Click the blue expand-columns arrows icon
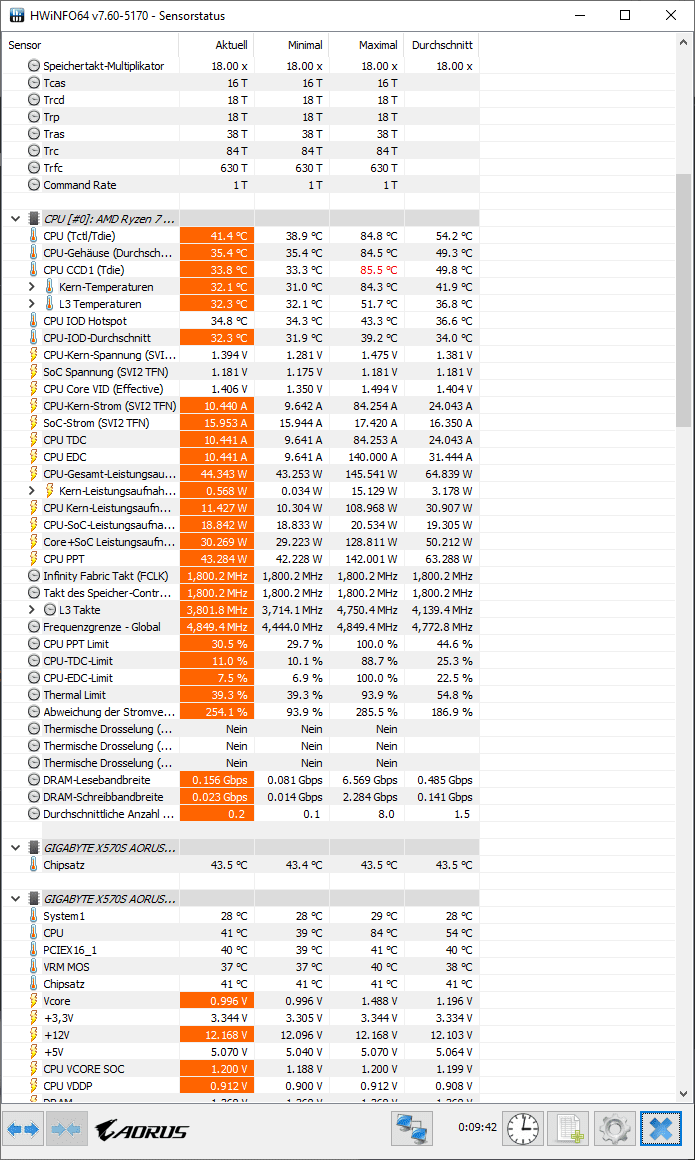The image size is (695, 1160). pos(22,1129)
